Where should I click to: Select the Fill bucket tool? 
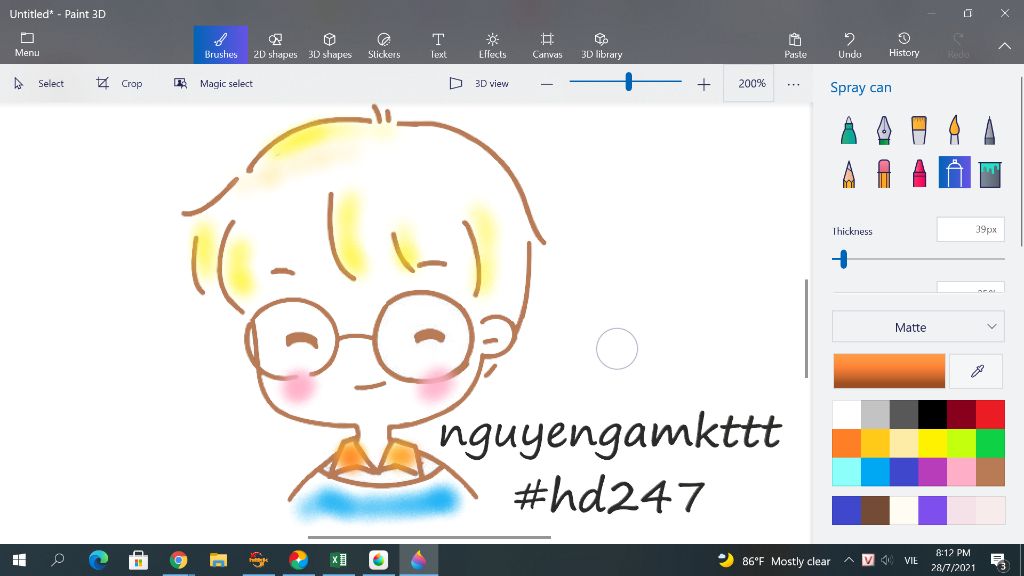tap(990, 173)
